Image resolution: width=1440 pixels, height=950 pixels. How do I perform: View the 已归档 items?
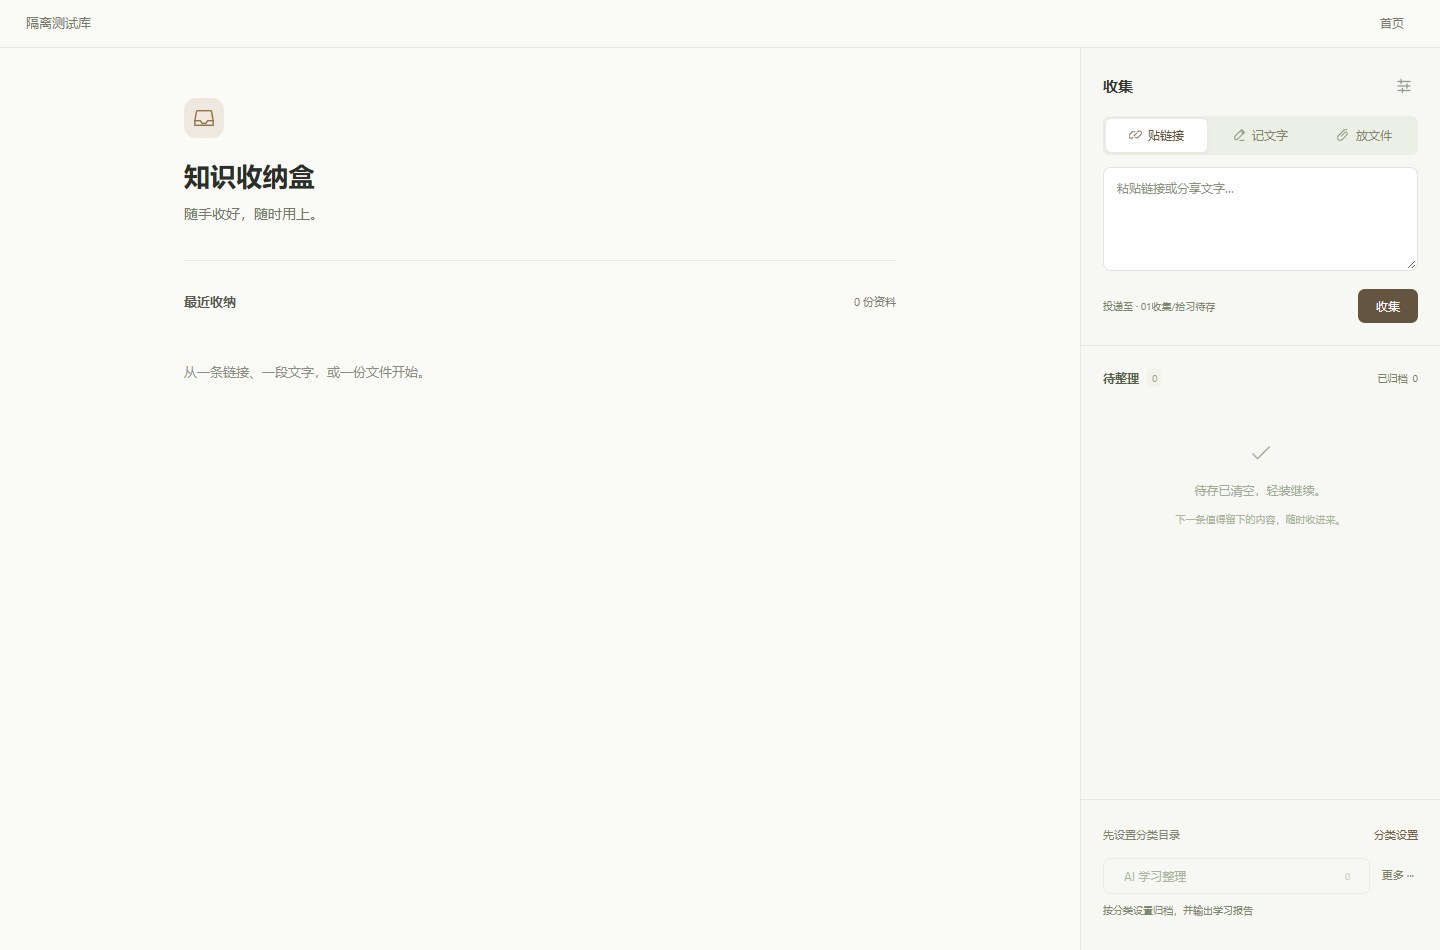[x=1397, y=379]
